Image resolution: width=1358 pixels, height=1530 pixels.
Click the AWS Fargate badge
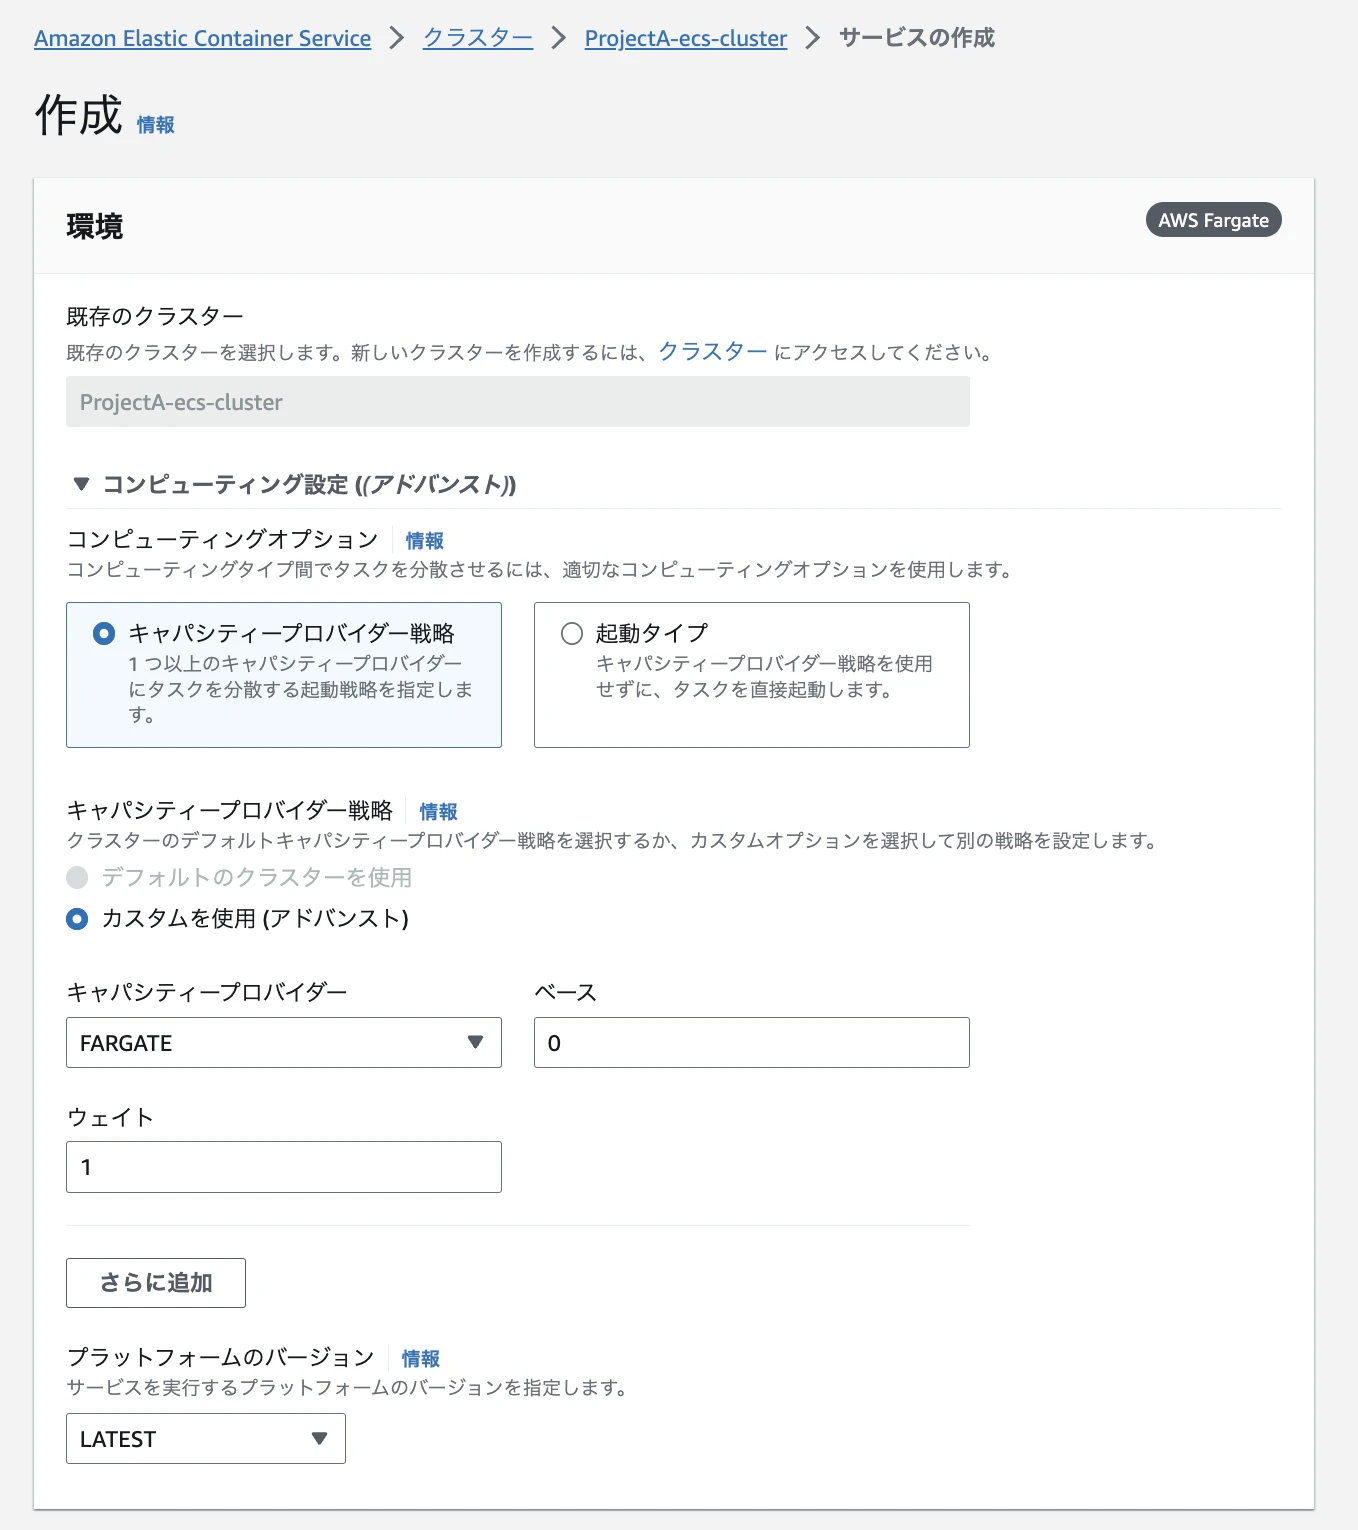[x=1213, y=220]
